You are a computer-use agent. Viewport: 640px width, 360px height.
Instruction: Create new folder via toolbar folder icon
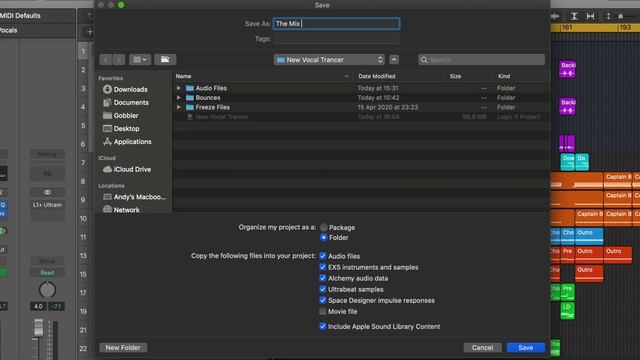point(165,60)
